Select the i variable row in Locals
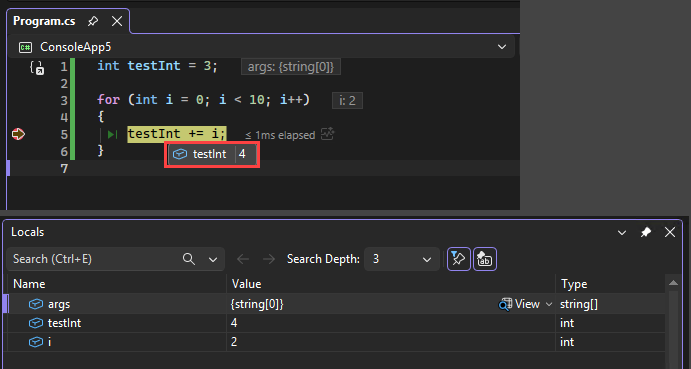 (x=336, y=342)
